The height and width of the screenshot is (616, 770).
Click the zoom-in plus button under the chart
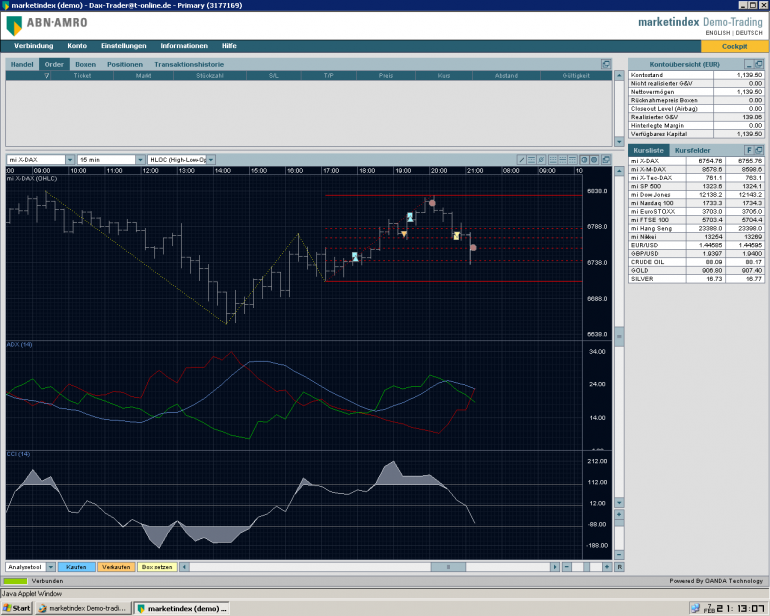[x=607, y=567]
